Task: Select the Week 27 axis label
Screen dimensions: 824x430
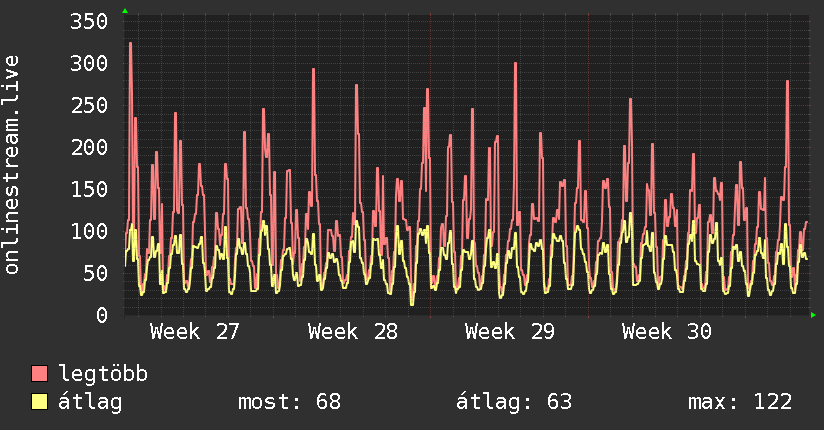Action: click(194, 332)
